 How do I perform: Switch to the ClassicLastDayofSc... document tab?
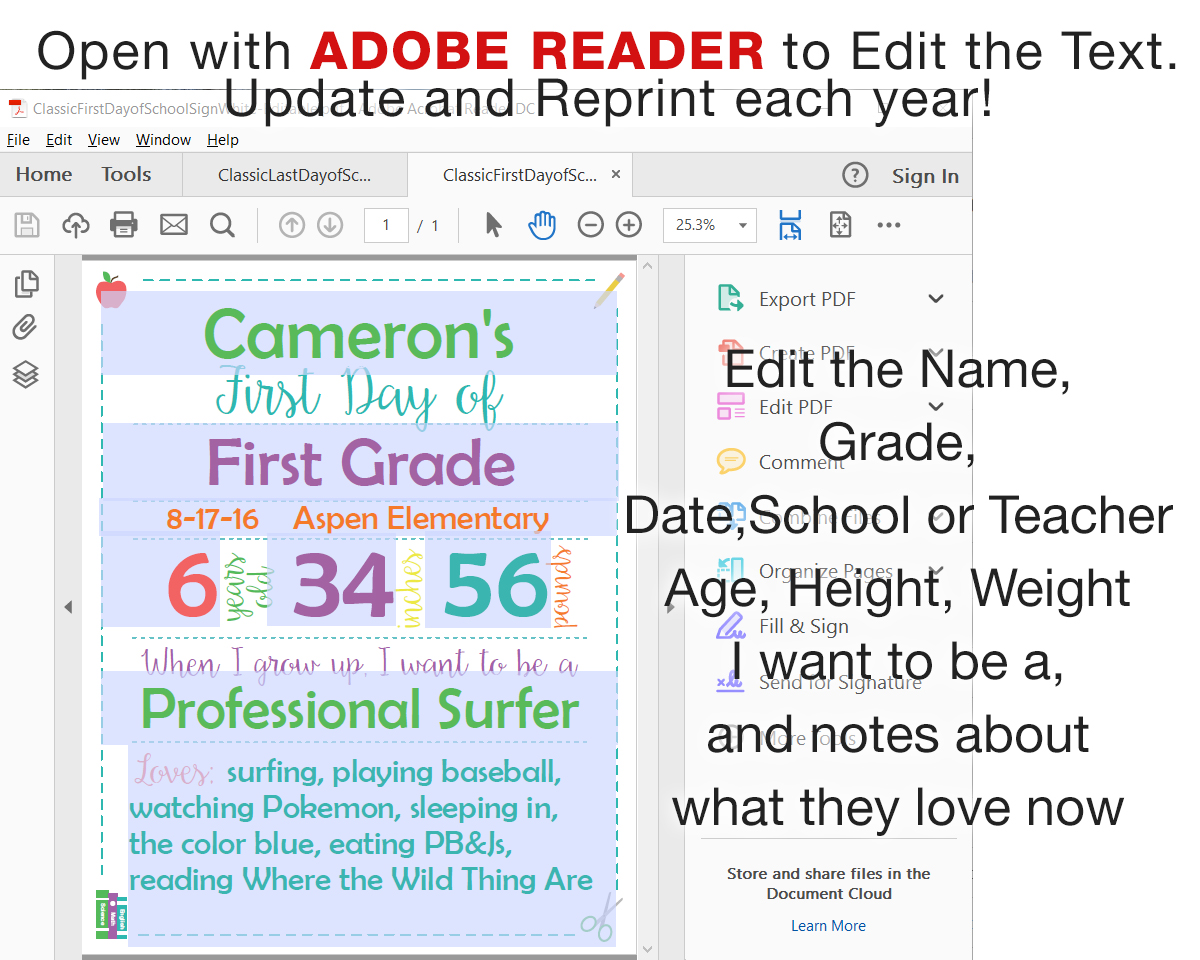pyautogui.click(x=295, y=175)
